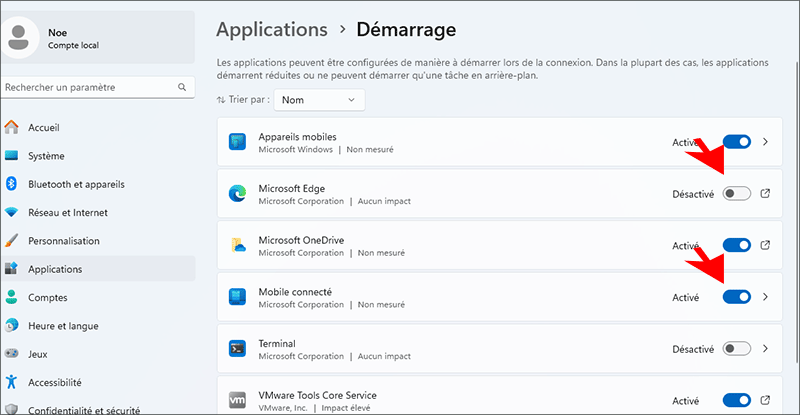
Task: Click the Confidentialité et sécurité shield icon
Action: click(x=11, y=409)
